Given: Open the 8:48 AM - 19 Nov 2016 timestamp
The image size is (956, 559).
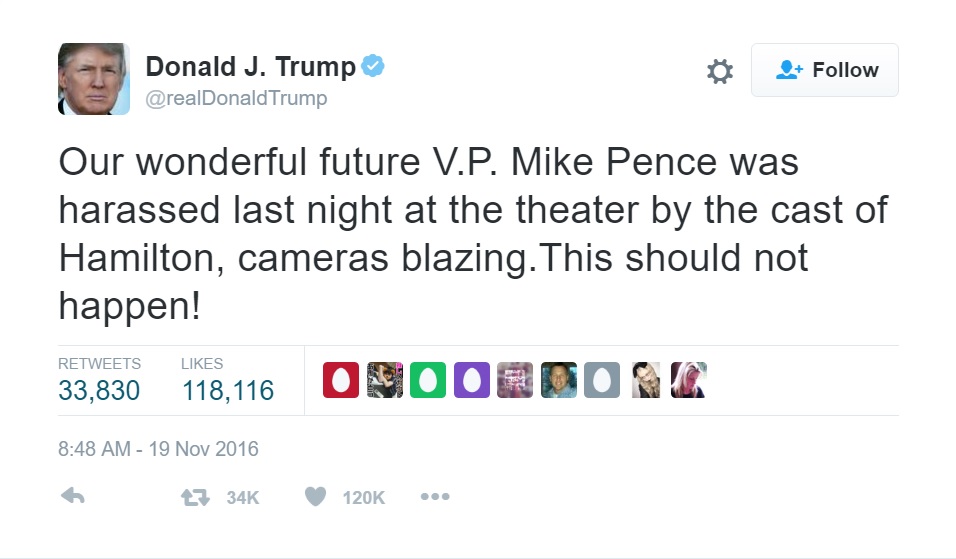Looking at the screenshot, I should tap(159, 449).
